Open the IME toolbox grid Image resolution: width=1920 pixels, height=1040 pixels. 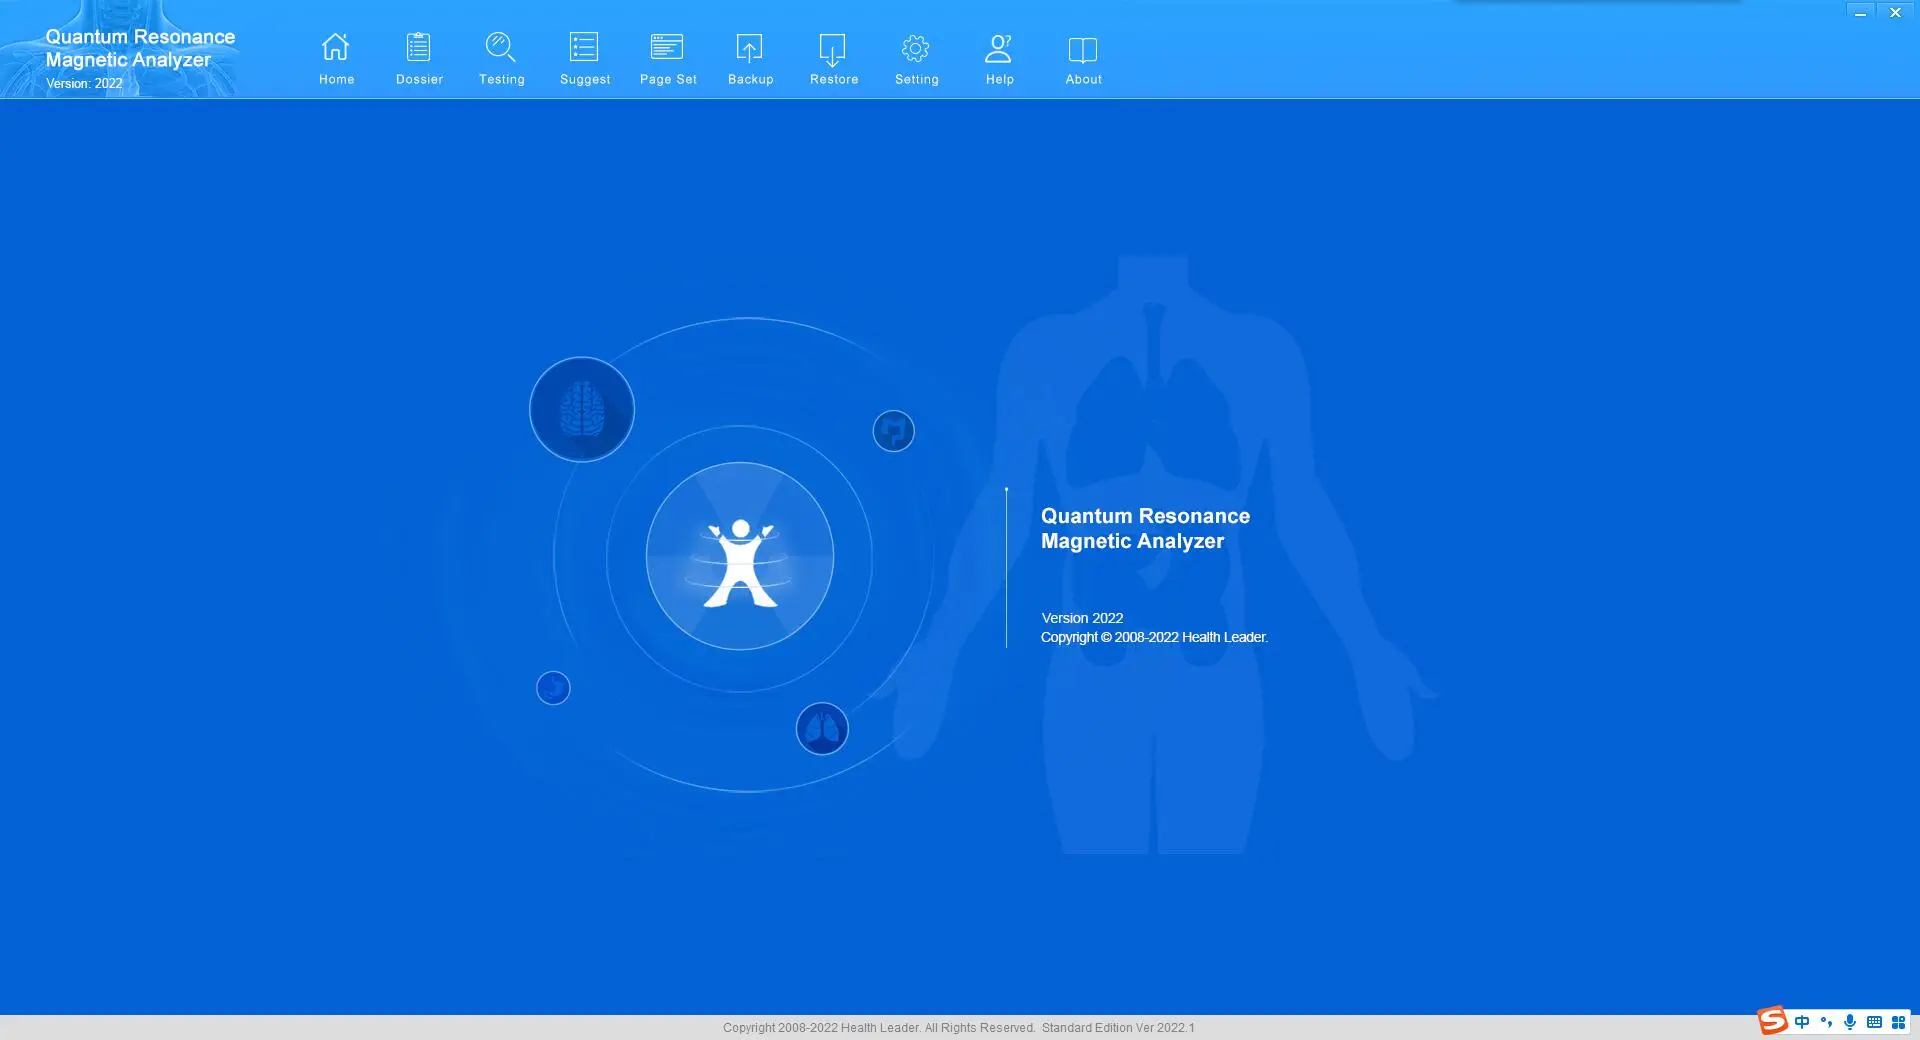coord(1898,1022)
